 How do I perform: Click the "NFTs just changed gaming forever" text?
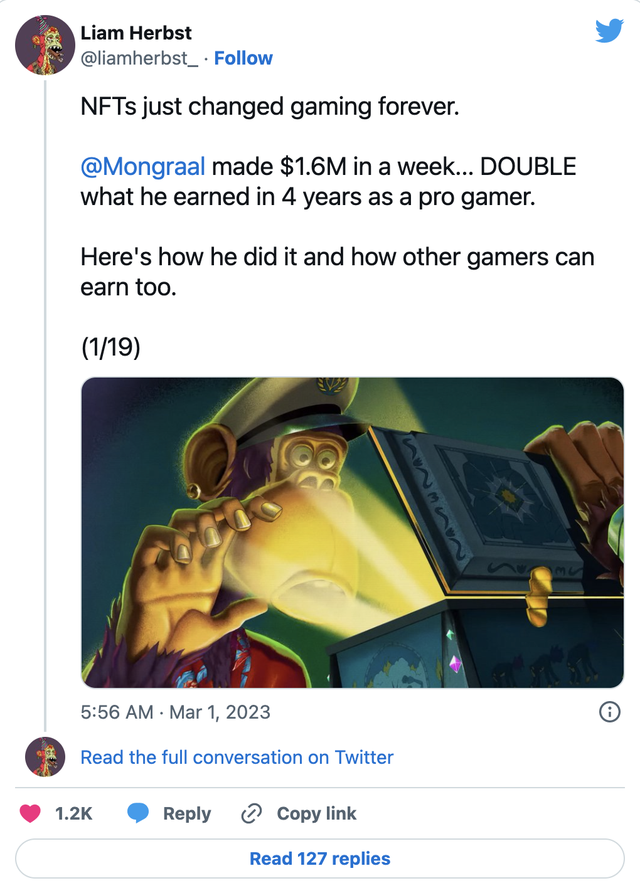(270, 106)
